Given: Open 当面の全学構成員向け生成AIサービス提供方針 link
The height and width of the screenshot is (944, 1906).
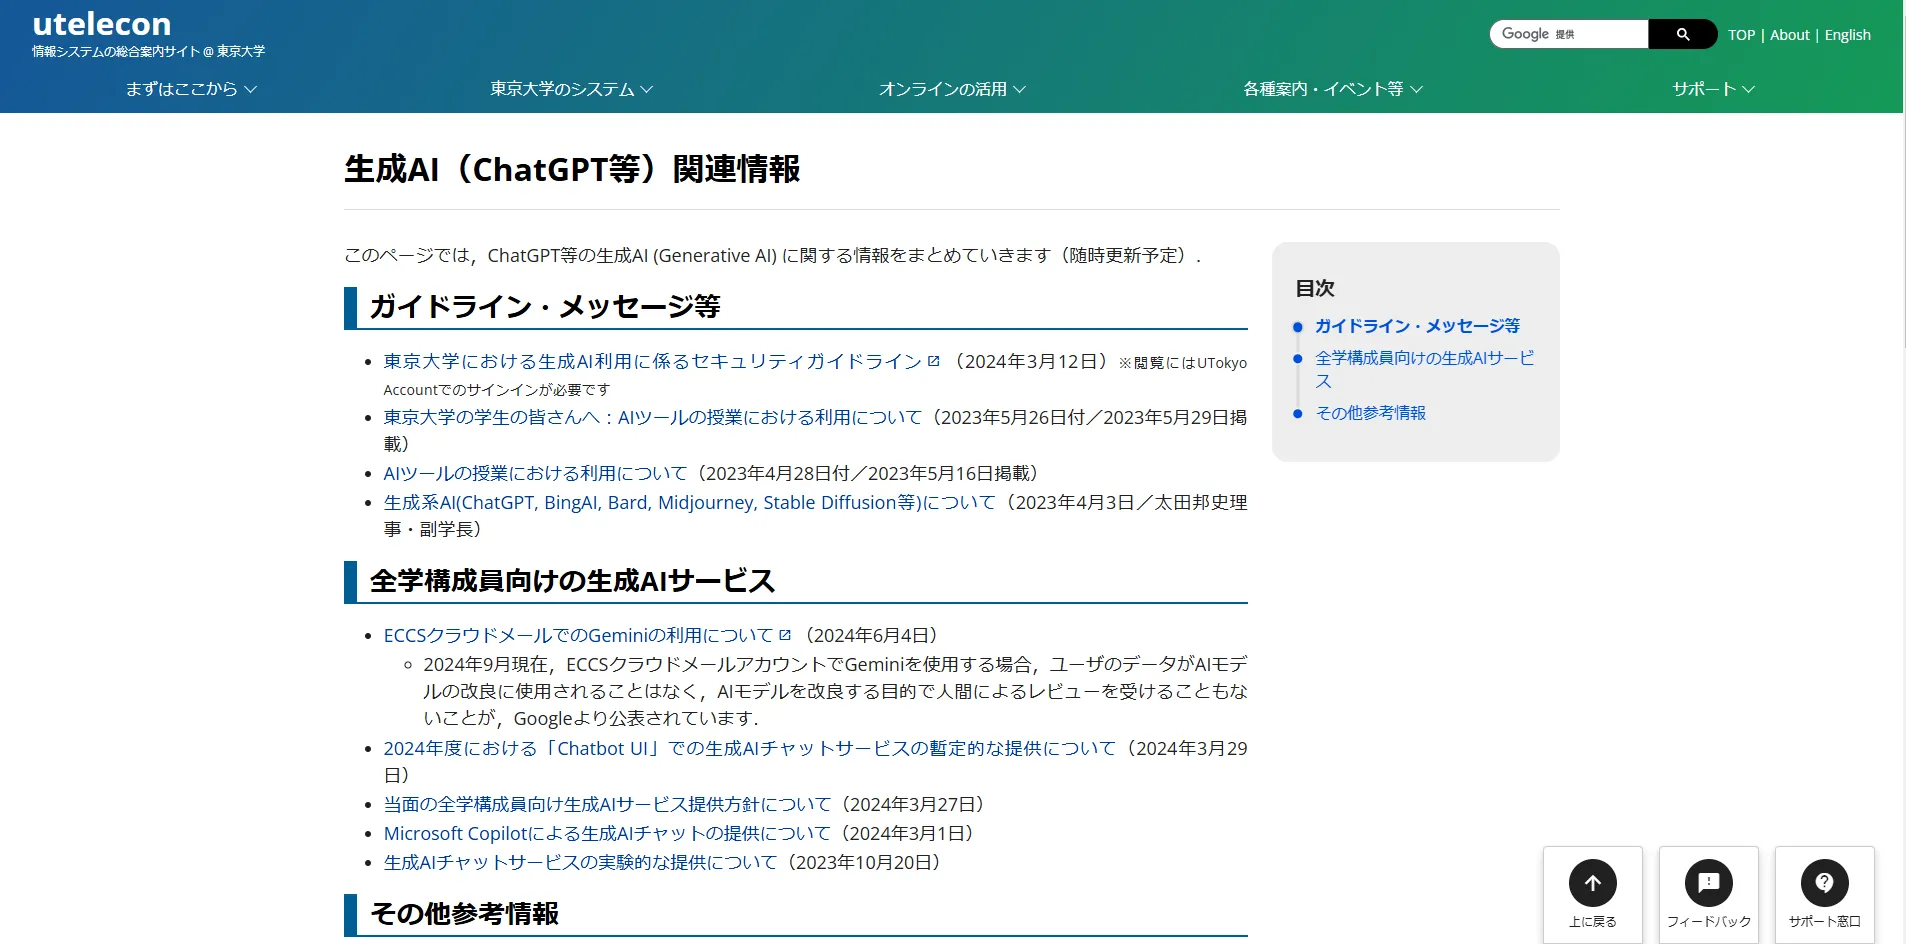Looking at the screenshot, I should (607, 804).
